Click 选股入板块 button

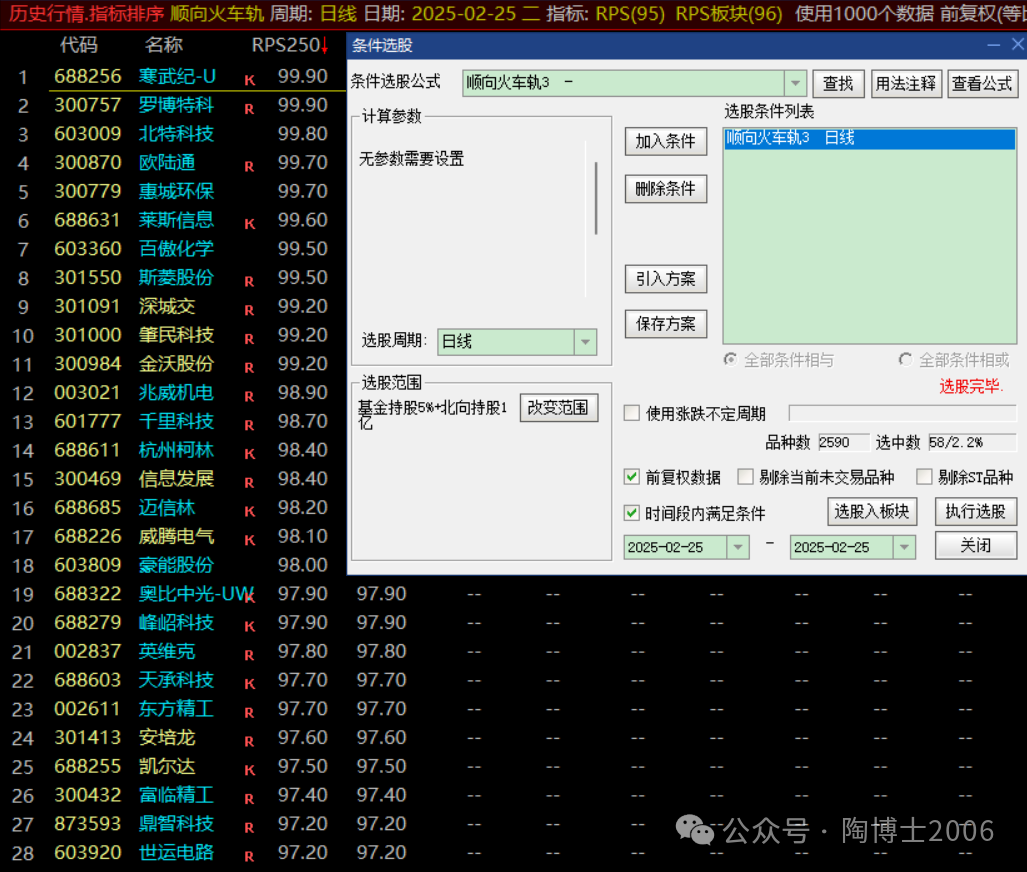(x=872, y=511)
